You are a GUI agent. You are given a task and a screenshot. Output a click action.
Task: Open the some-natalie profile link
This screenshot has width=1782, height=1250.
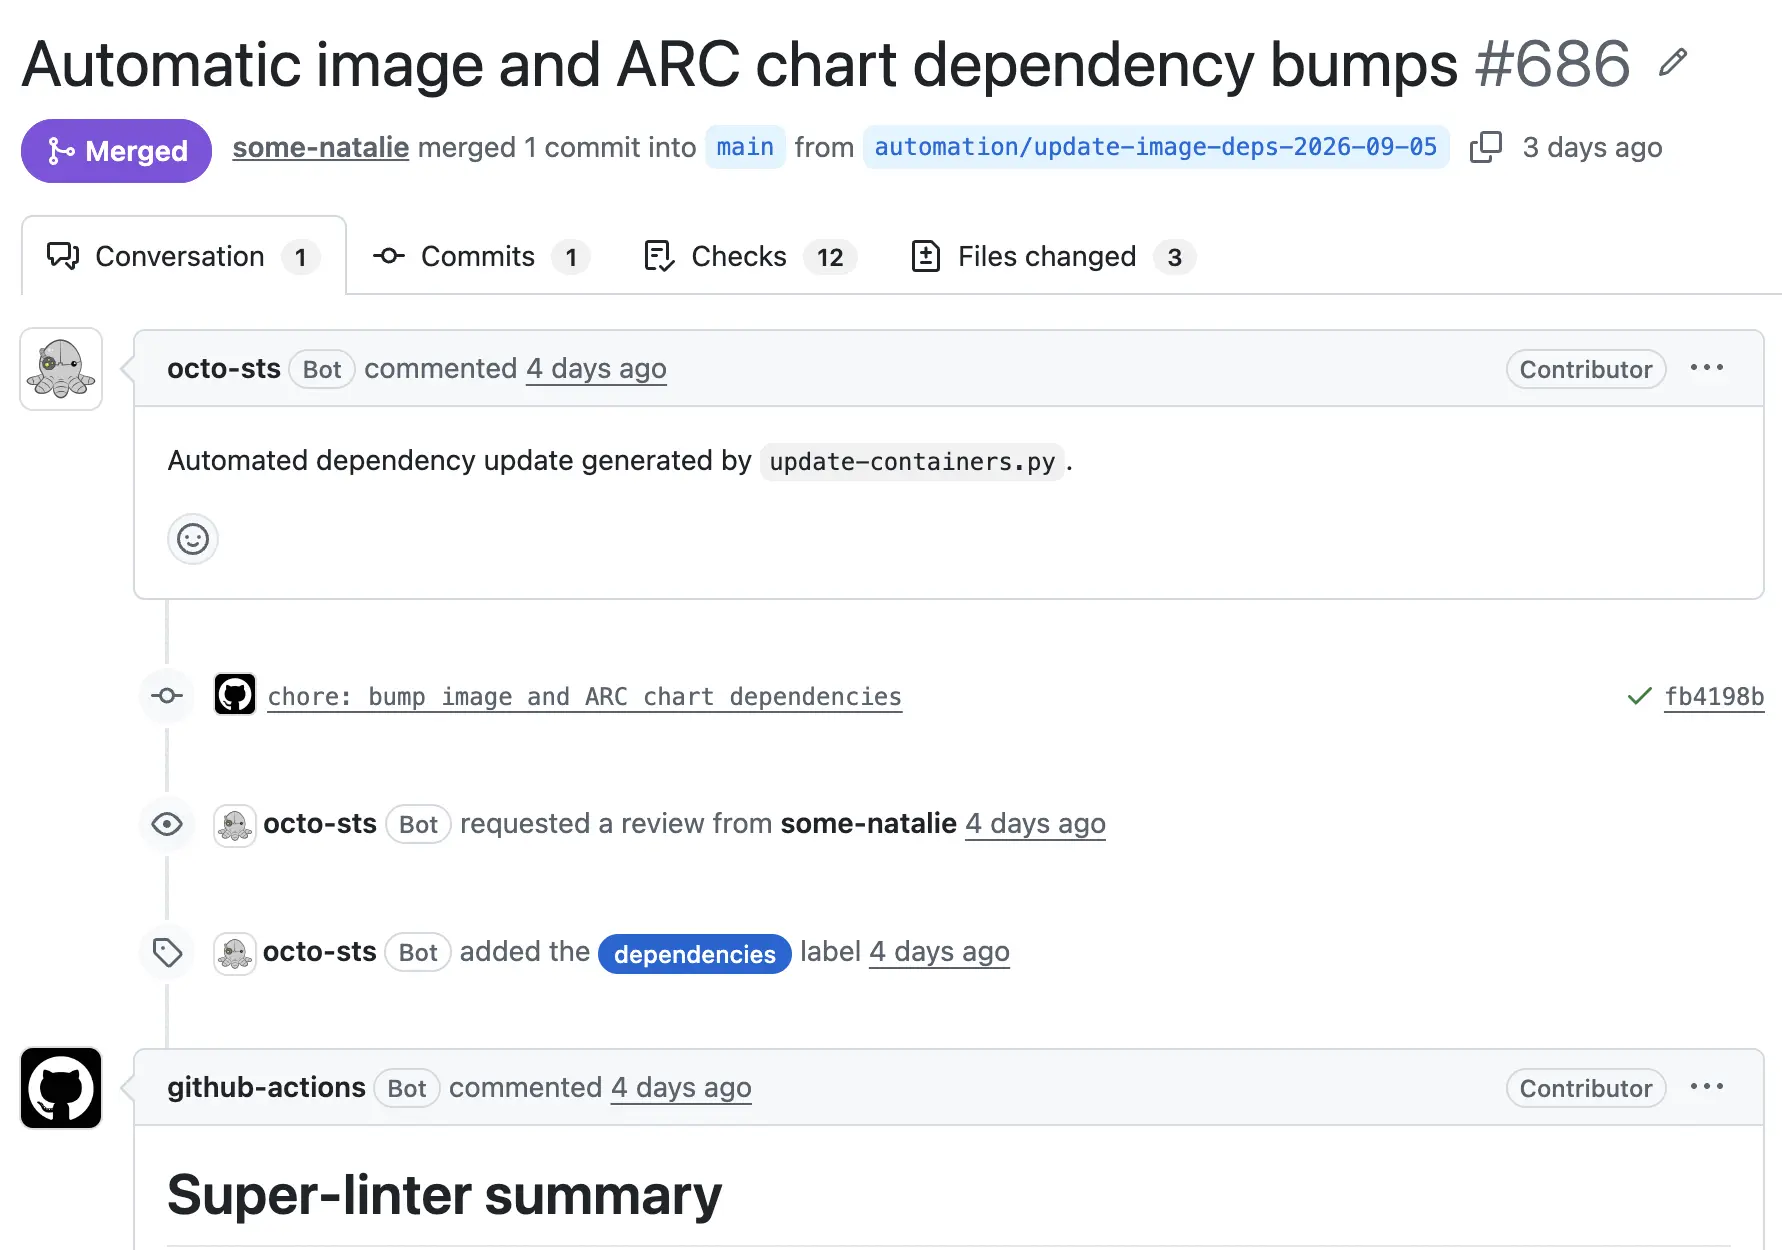[321, 148]
